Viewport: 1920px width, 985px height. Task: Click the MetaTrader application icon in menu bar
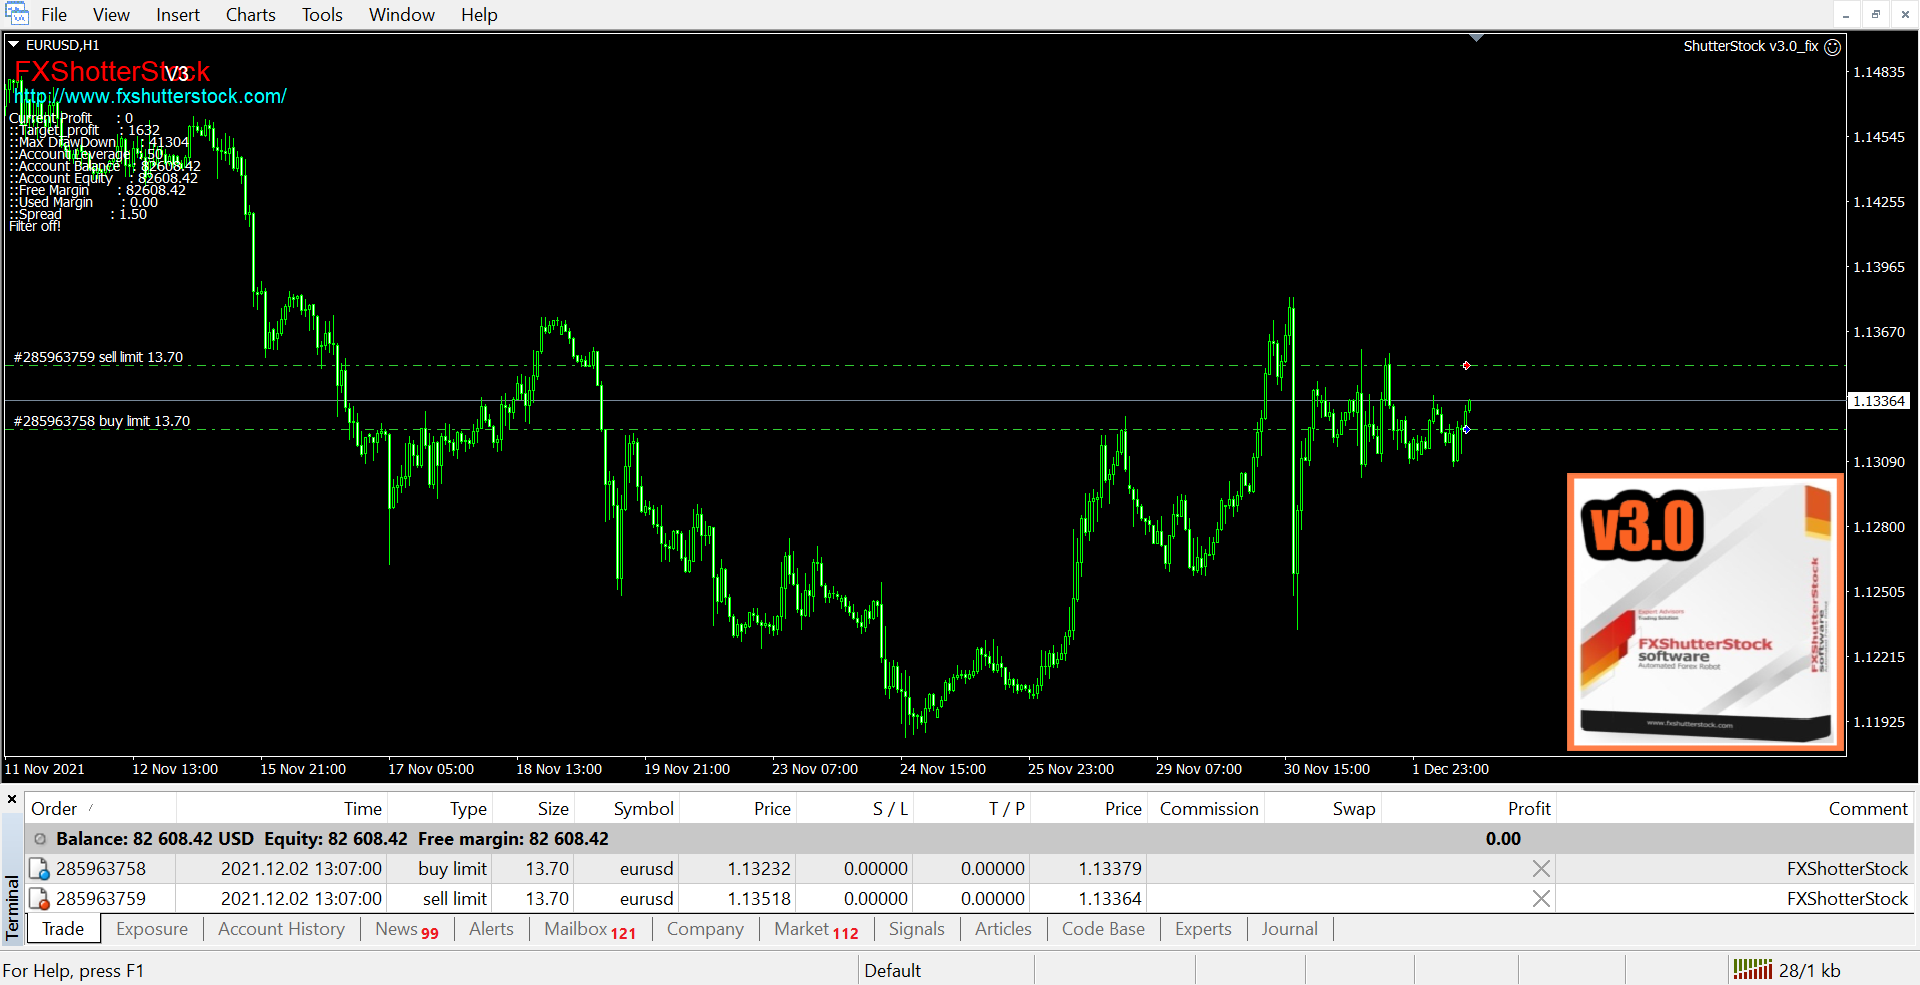coord(17,14)
